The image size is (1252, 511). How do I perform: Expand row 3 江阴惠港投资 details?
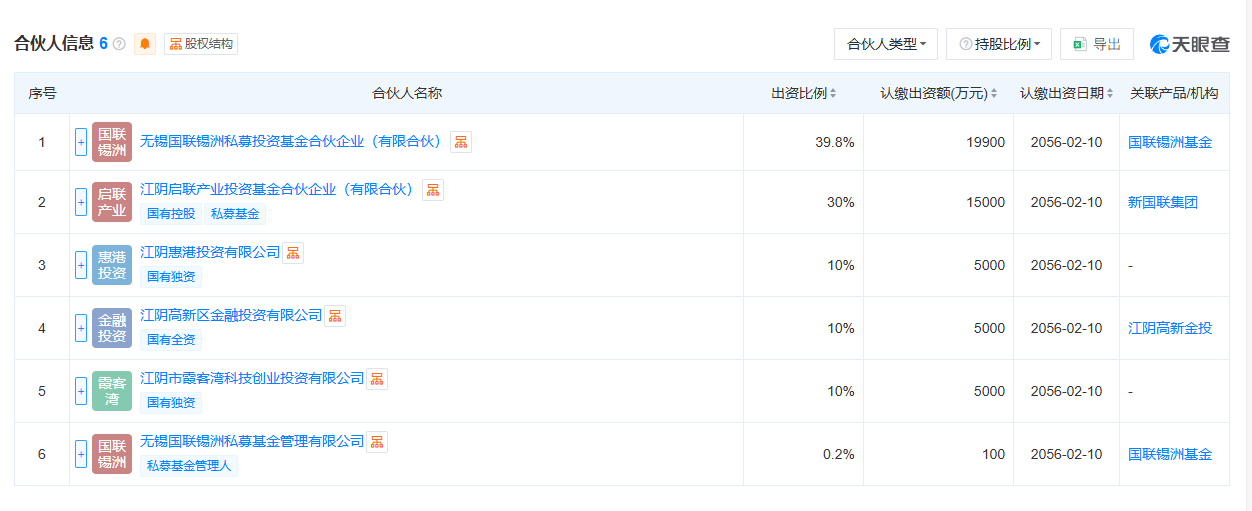coord(81,265)
